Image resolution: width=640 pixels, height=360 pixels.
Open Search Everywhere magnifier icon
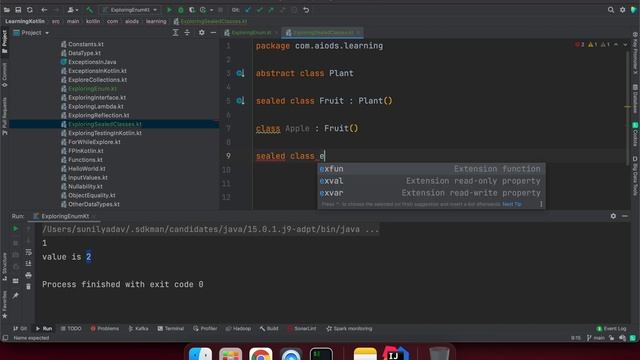[611, 10]
